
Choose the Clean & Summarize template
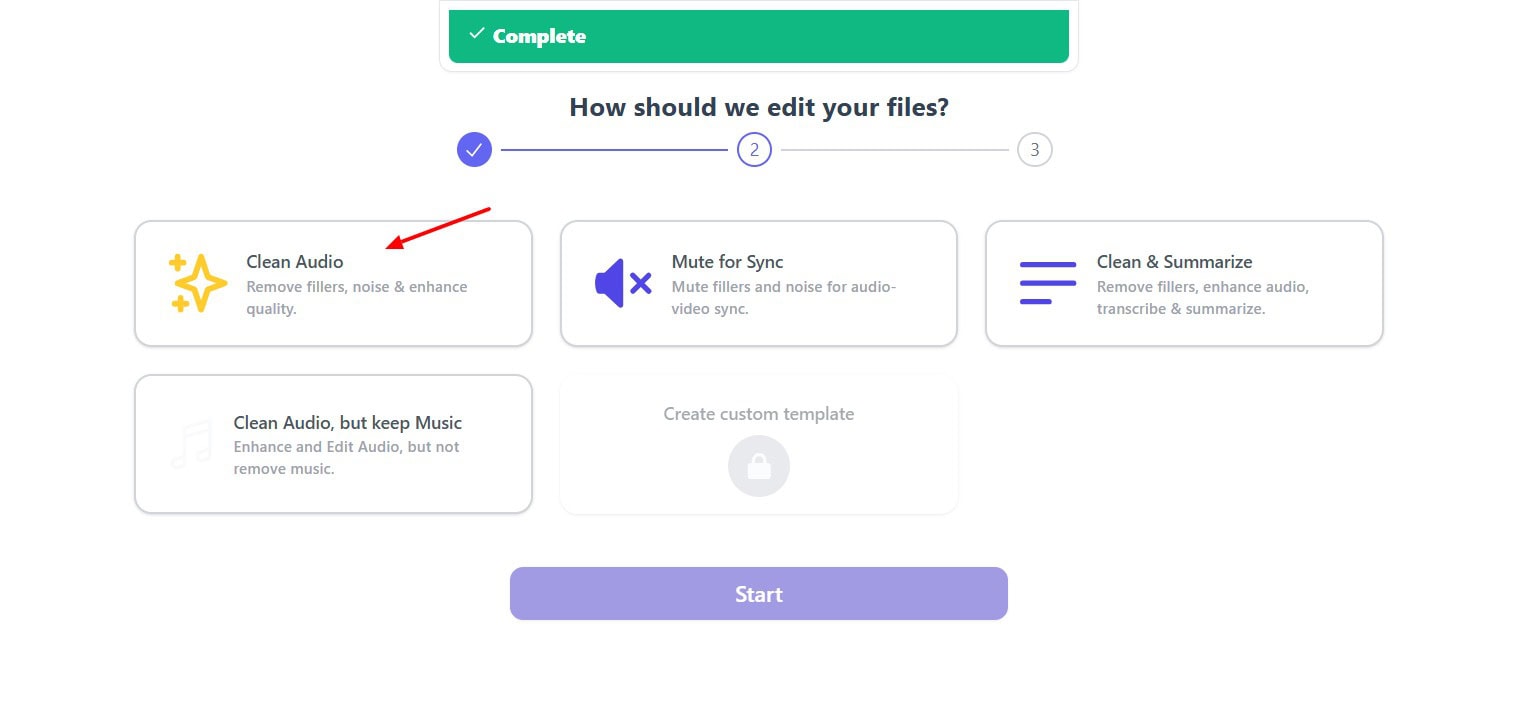[x=1184, y=284]
